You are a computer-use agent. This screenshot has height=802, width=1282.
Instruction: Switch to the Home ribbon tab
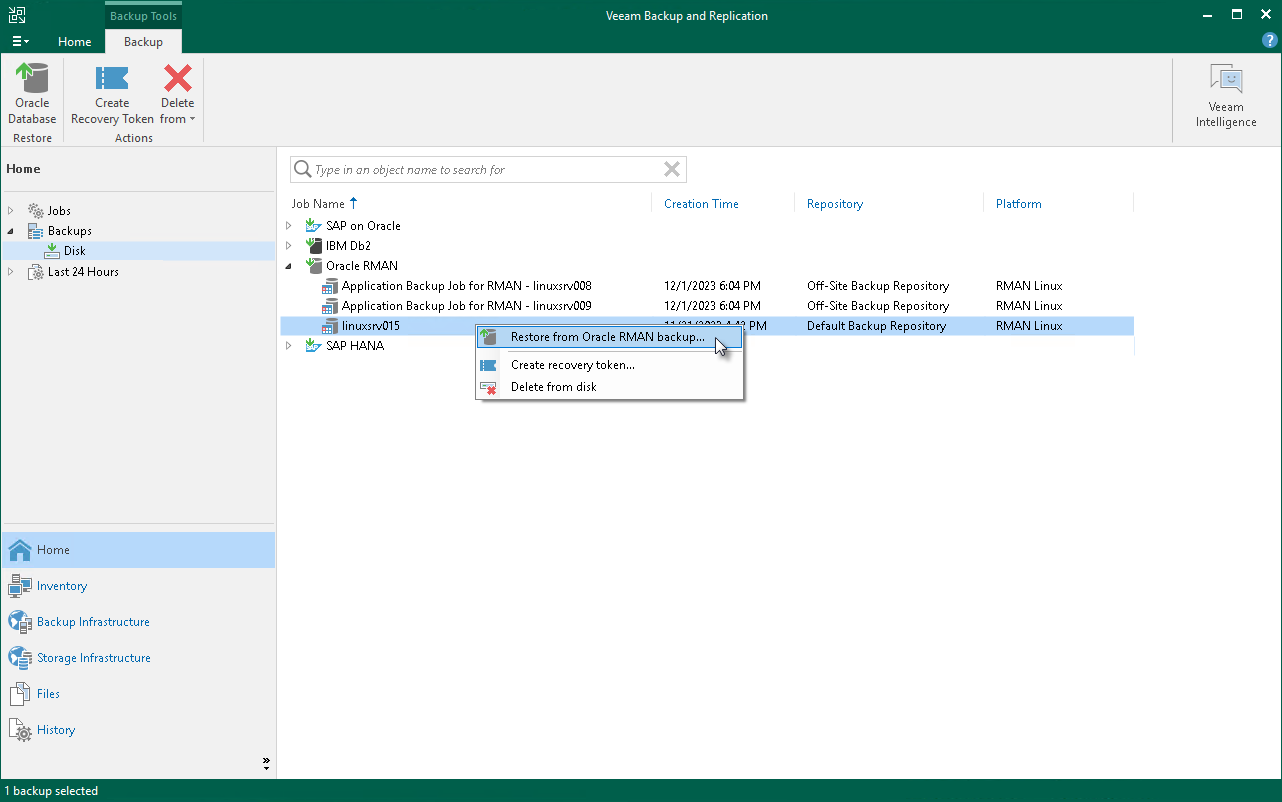tap(75, 42)
